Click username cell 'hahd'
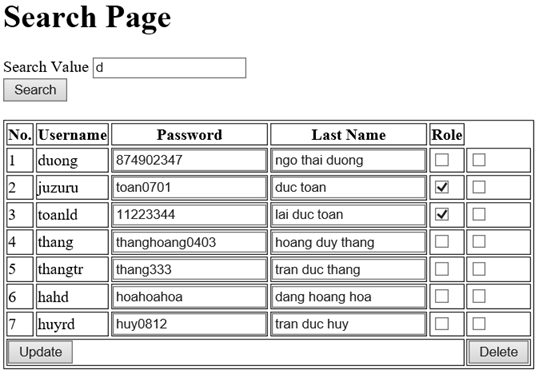 click(72, 297)
